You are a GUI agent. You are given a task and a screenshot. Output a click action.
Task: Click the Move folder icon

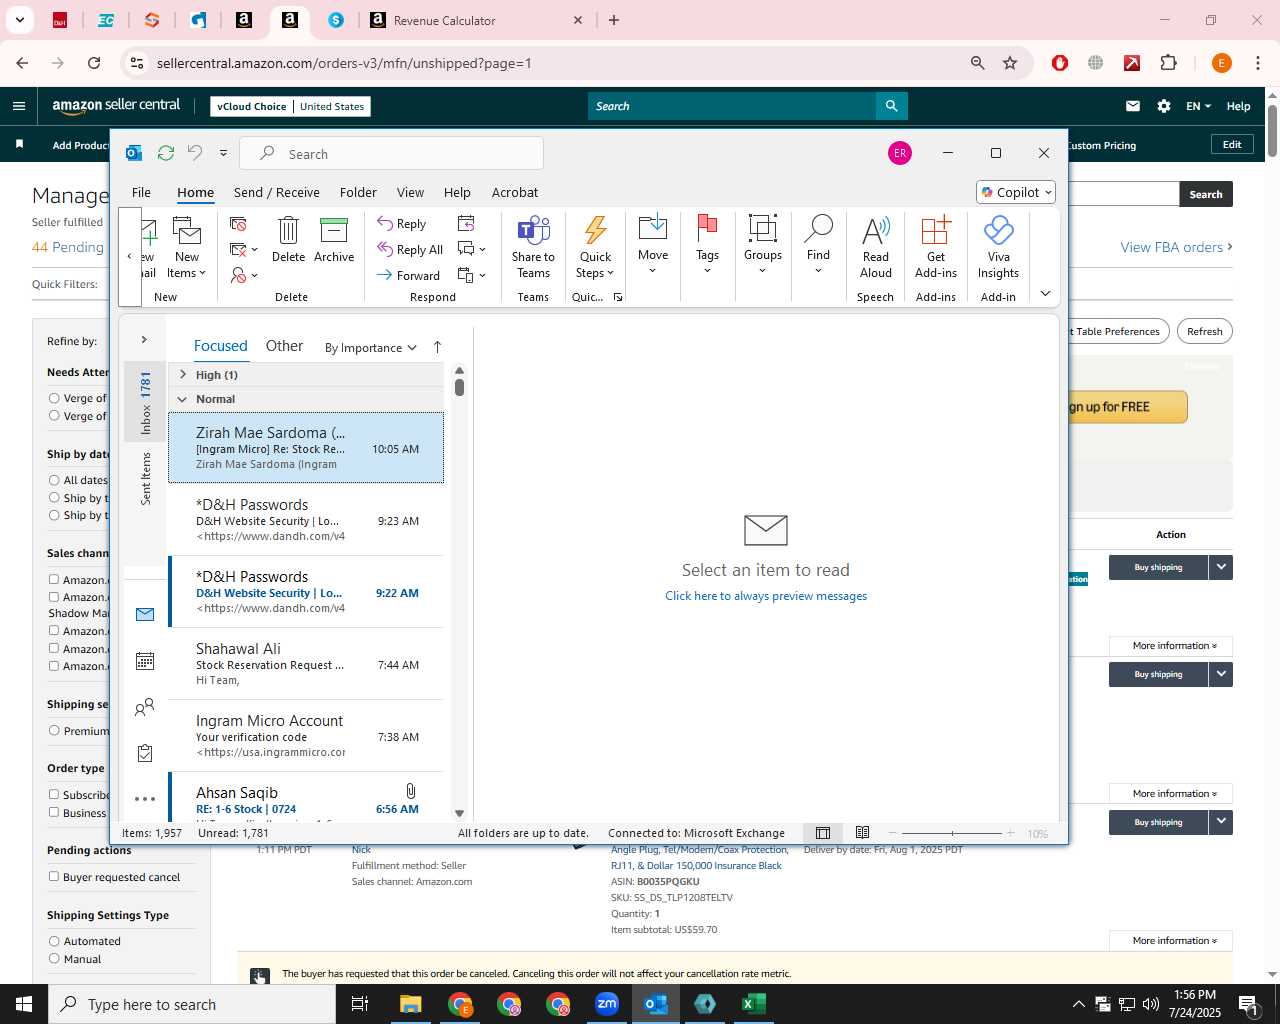[x=653, y=244]
